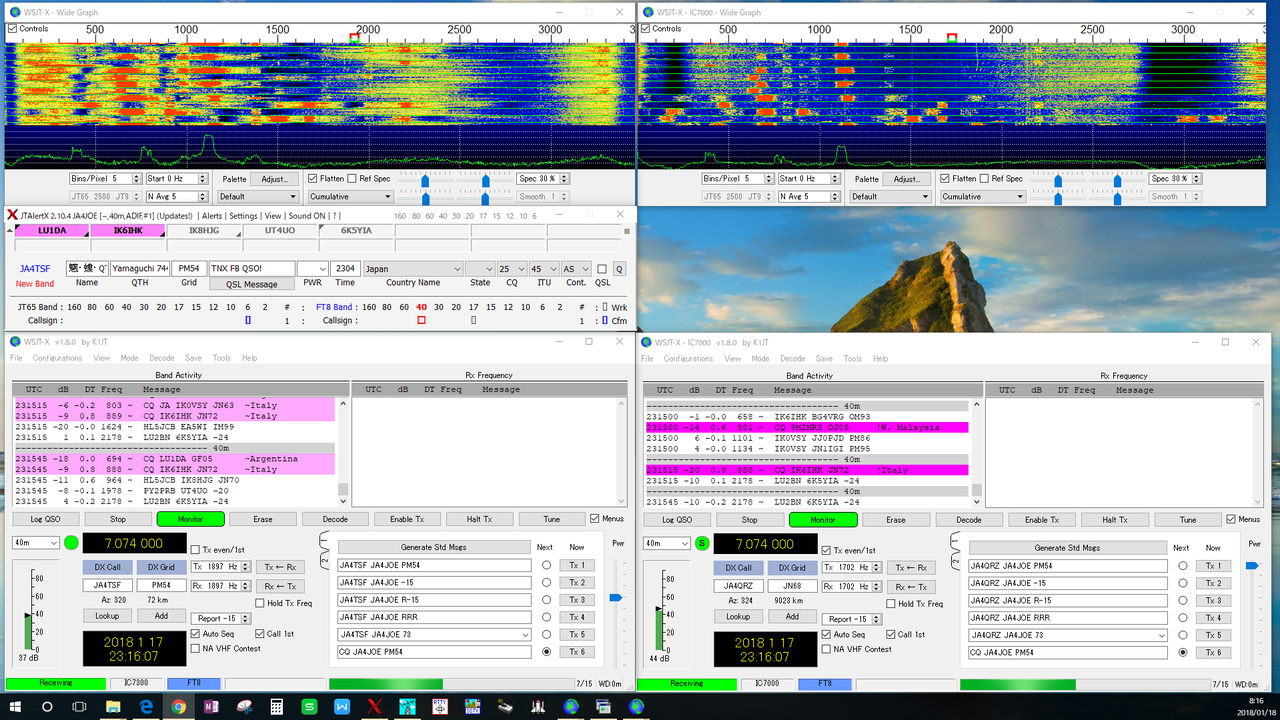
Task: Open Tools menu in IC7000 WSJT-X window
Action: [x=852, y=358]
